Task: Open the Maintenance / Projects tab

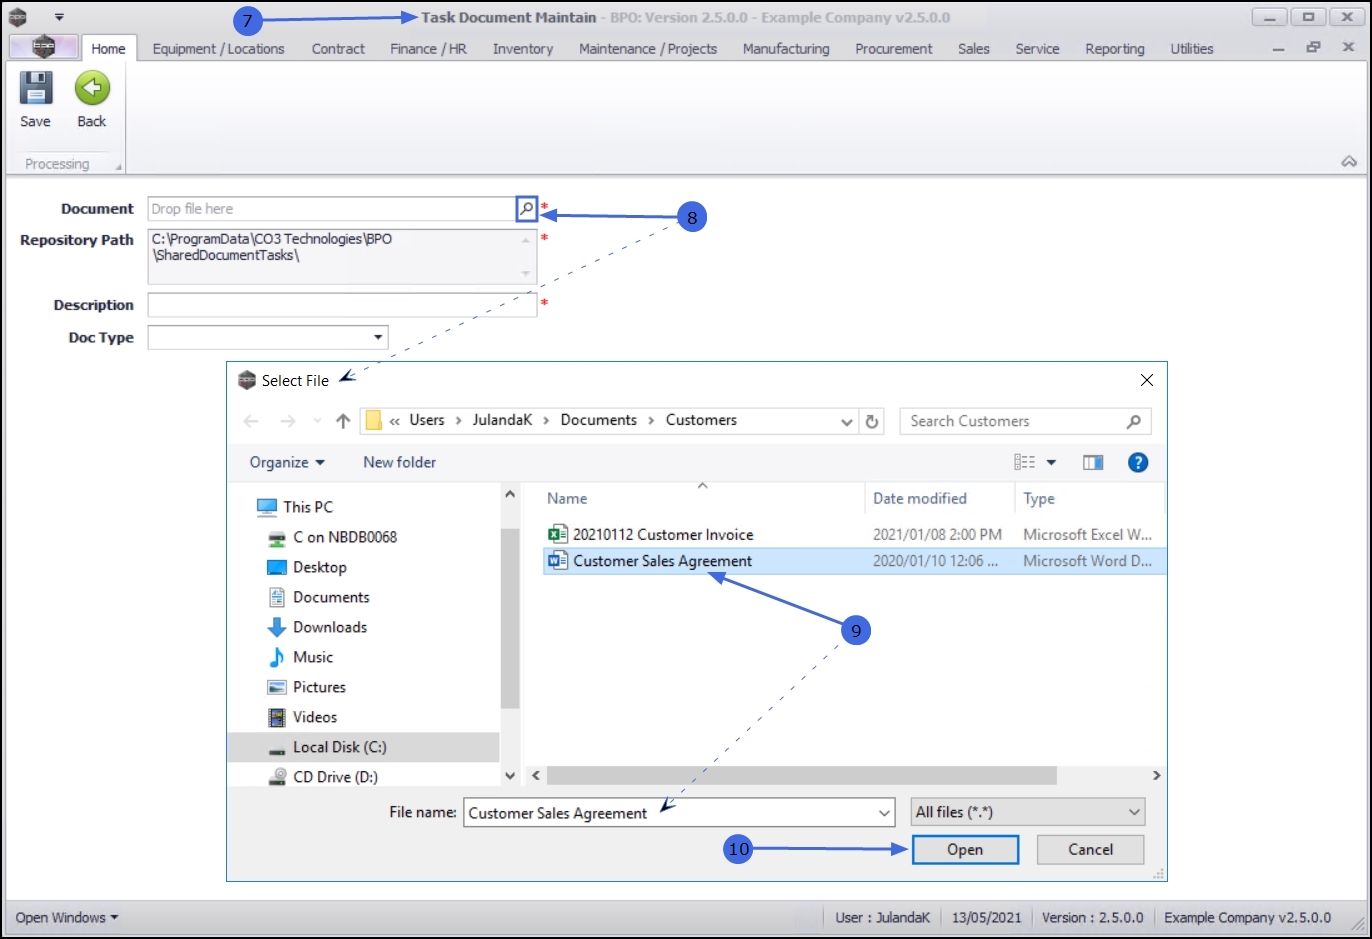Action: (x=648, y=48)
